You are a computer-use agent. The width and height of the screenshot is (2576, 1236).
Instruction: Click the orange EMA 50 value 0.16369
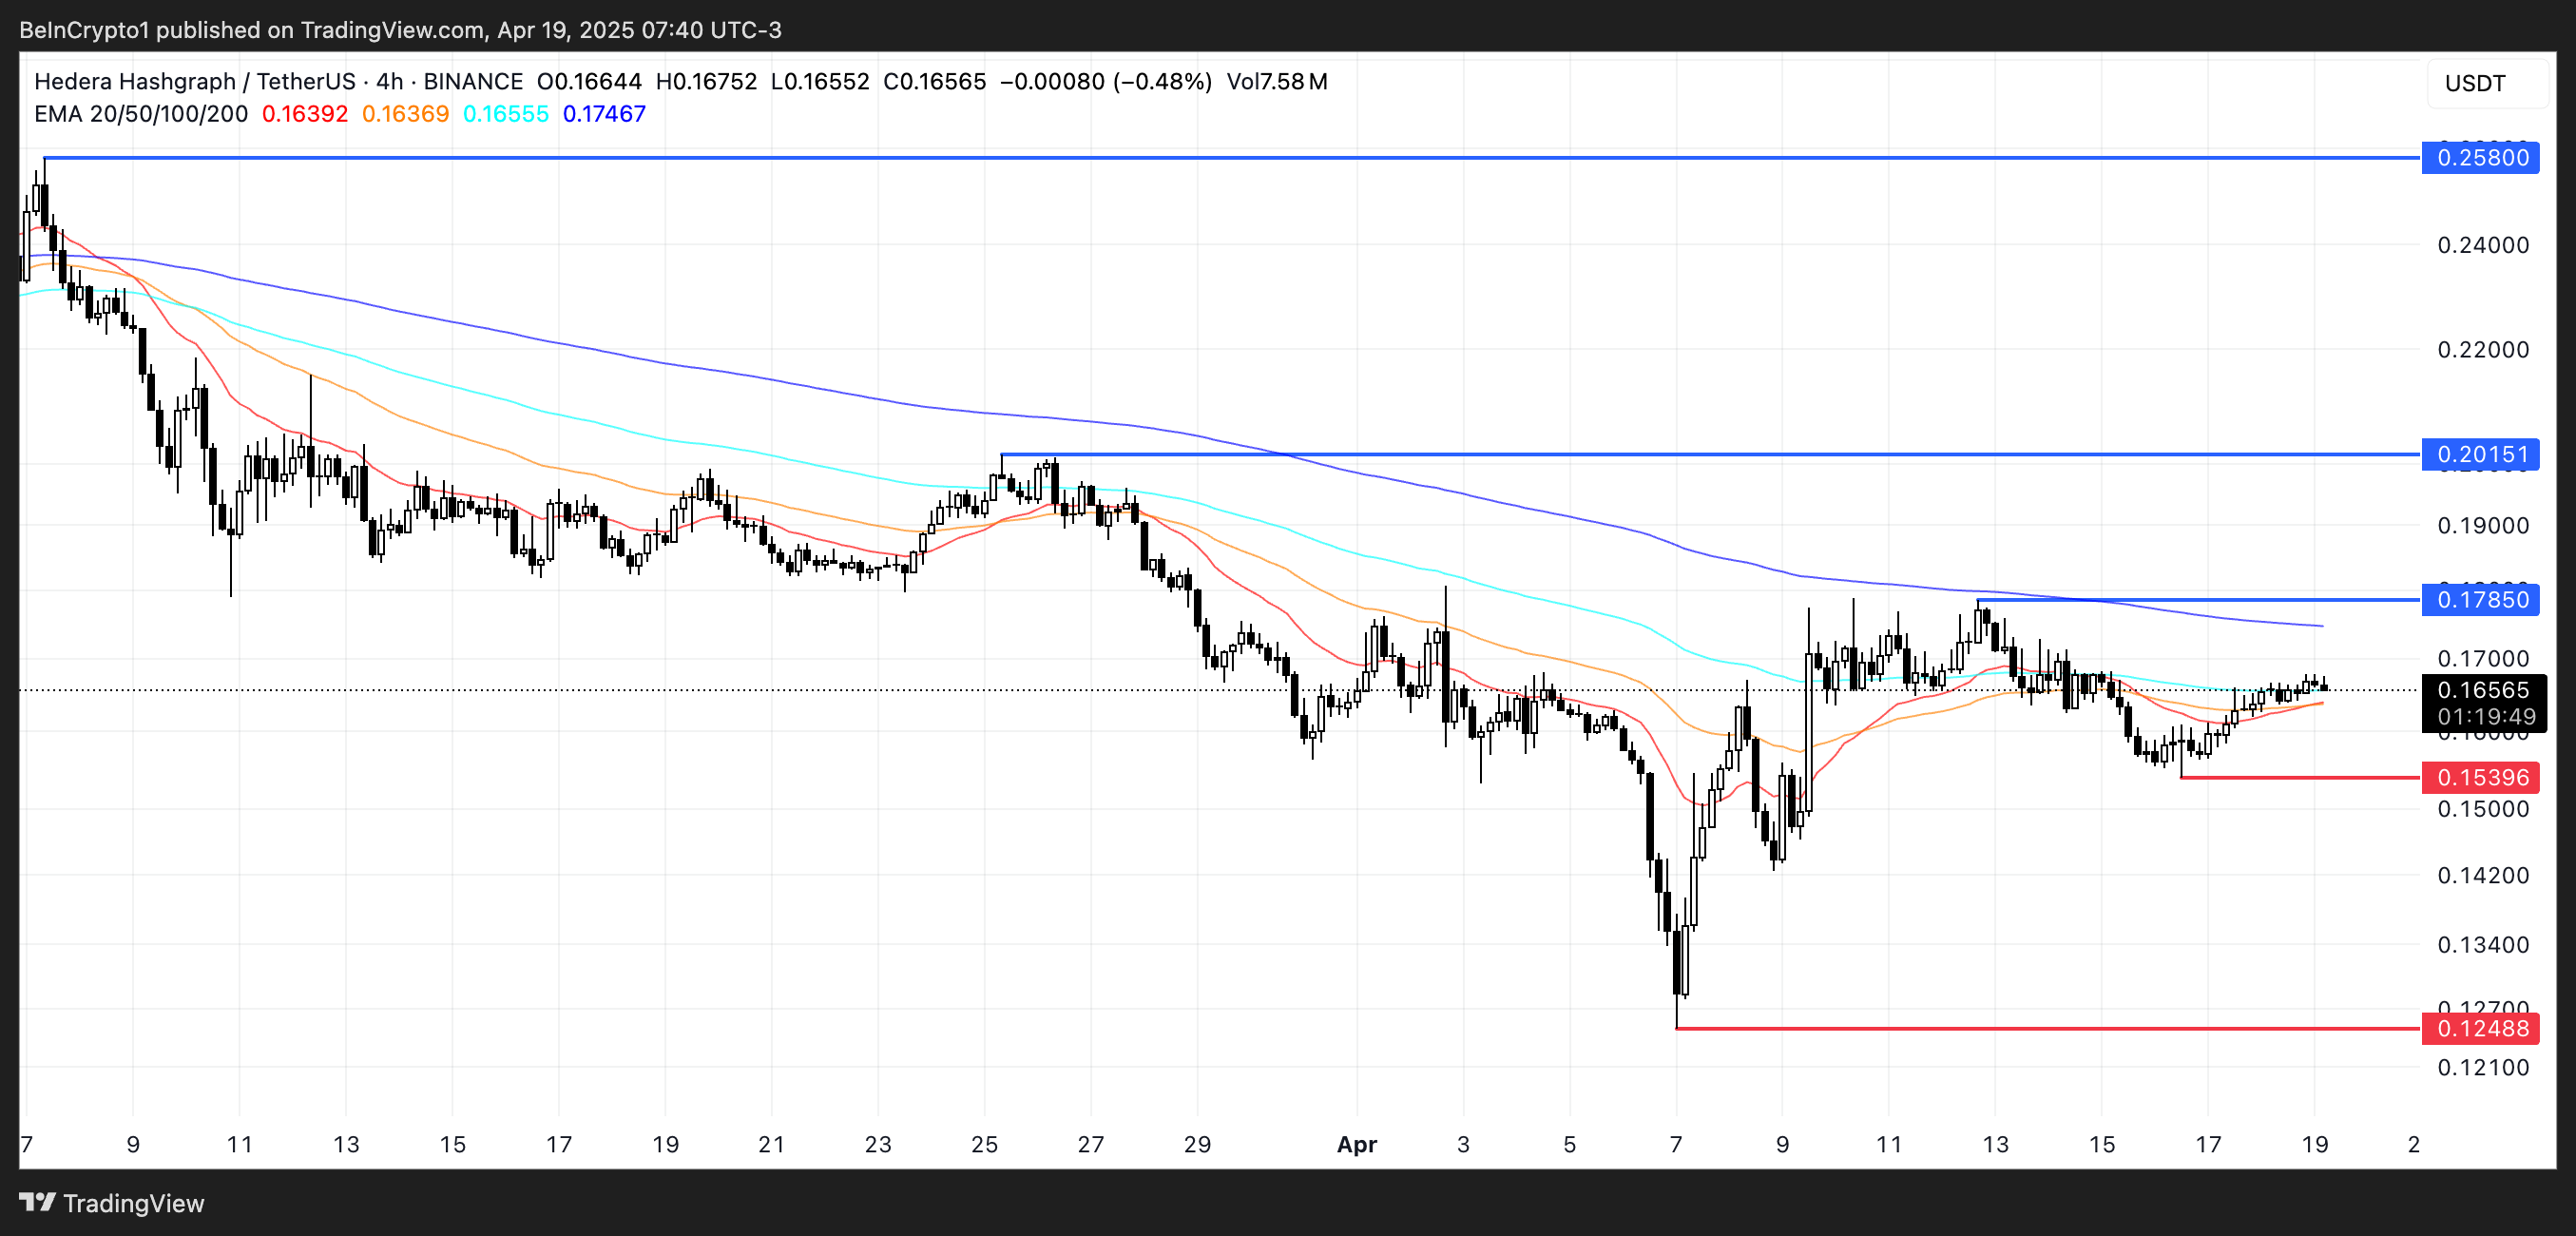[x=405, y=114]
